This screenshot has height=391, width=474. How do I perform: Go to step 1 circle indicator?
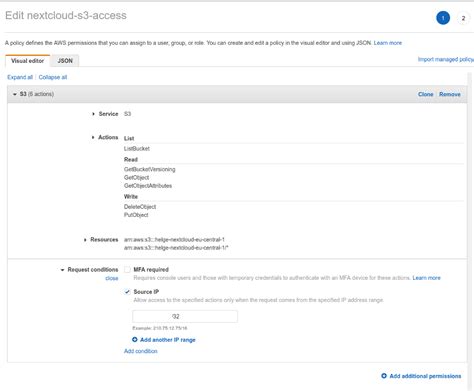443,18
